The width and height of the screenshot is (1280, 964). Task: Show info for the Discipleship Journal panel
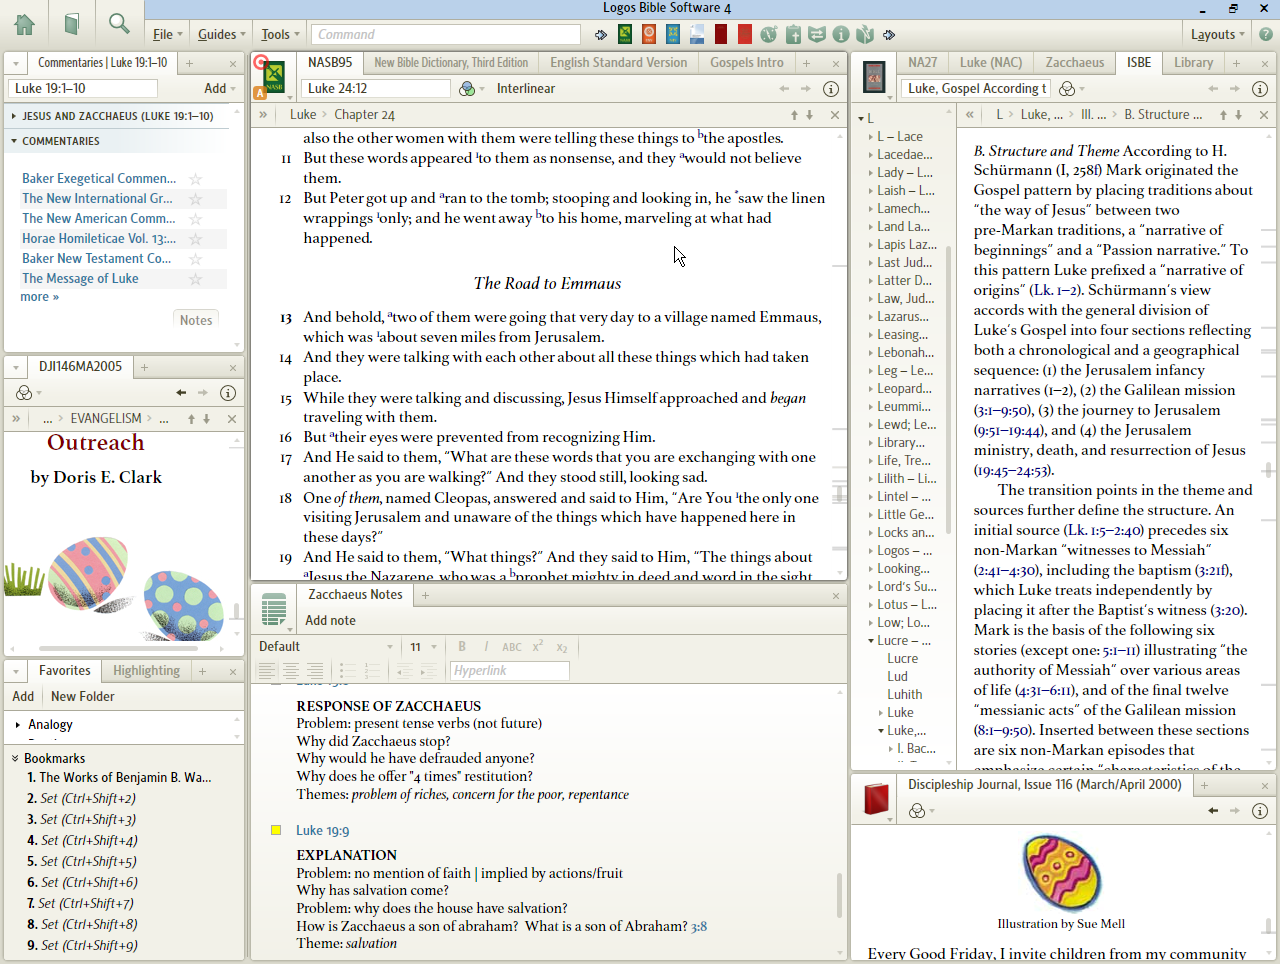[1260, 811]
